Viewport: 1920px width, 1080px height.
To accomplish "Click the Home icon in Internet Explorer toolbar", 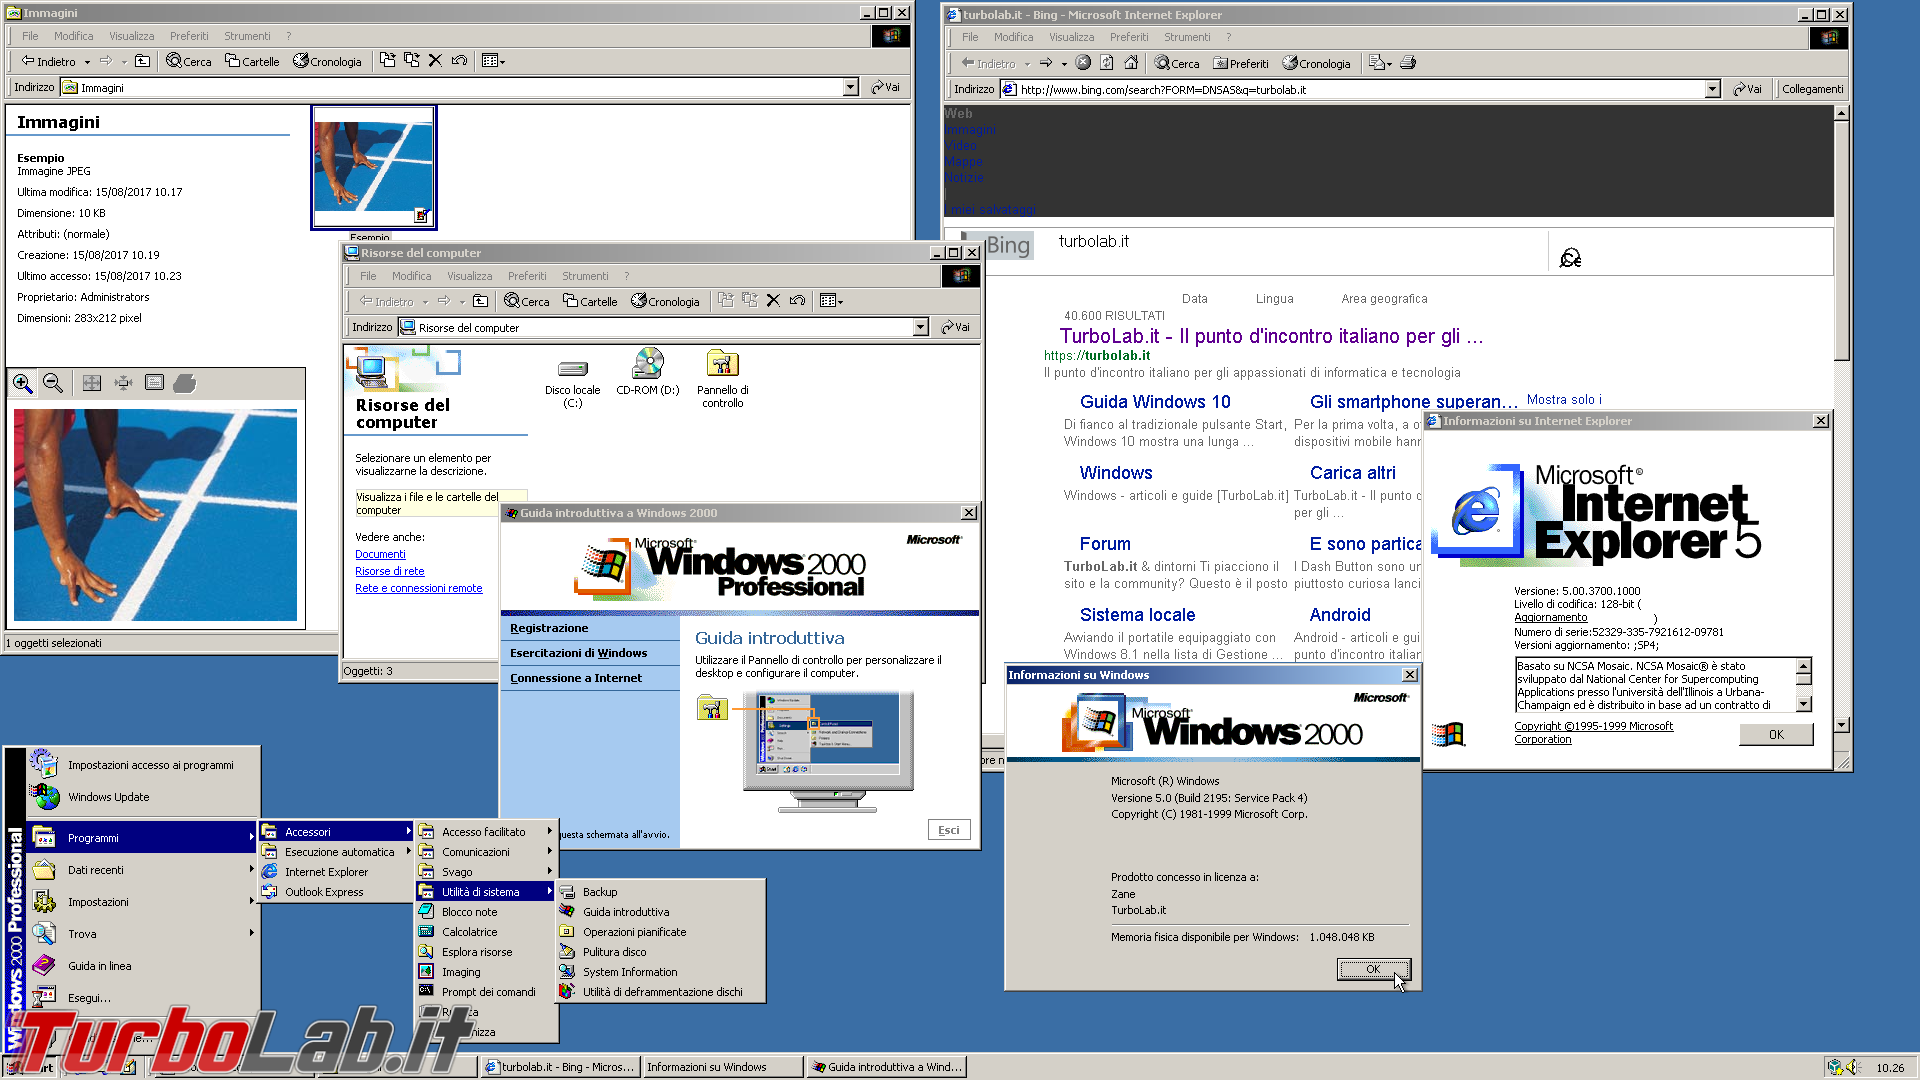I will pyautogui.click(x=1131, y=63).
